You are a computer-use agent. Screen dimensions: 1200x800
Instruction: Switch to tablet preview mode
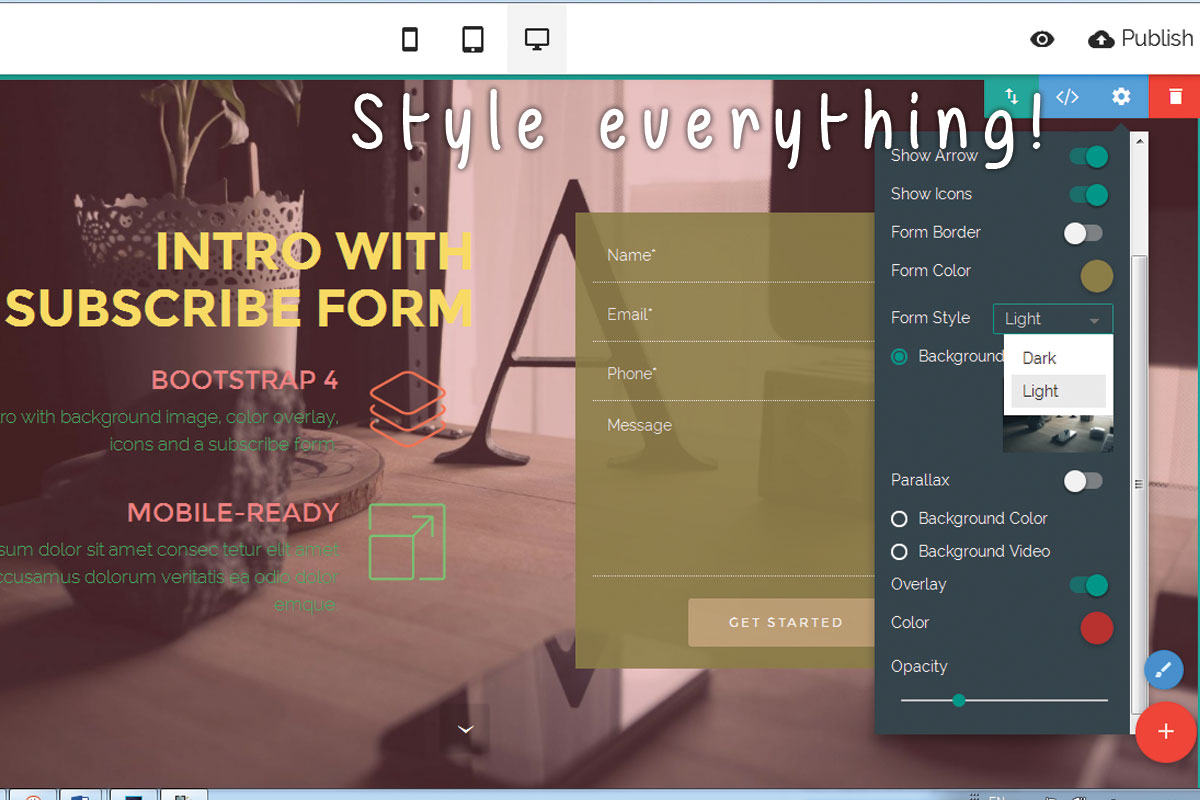tap(473, 39)
